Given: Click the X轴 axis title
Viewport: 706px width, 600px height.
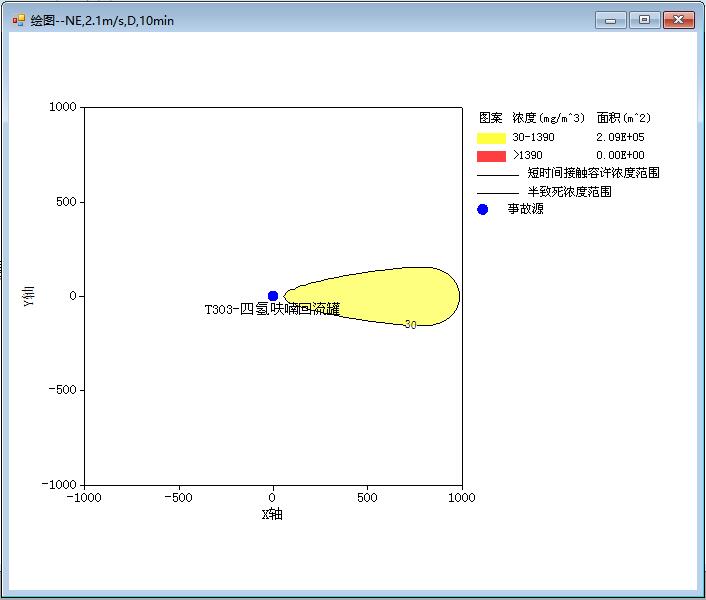Looking at the screenshot, I should click(x=272, y=514).
